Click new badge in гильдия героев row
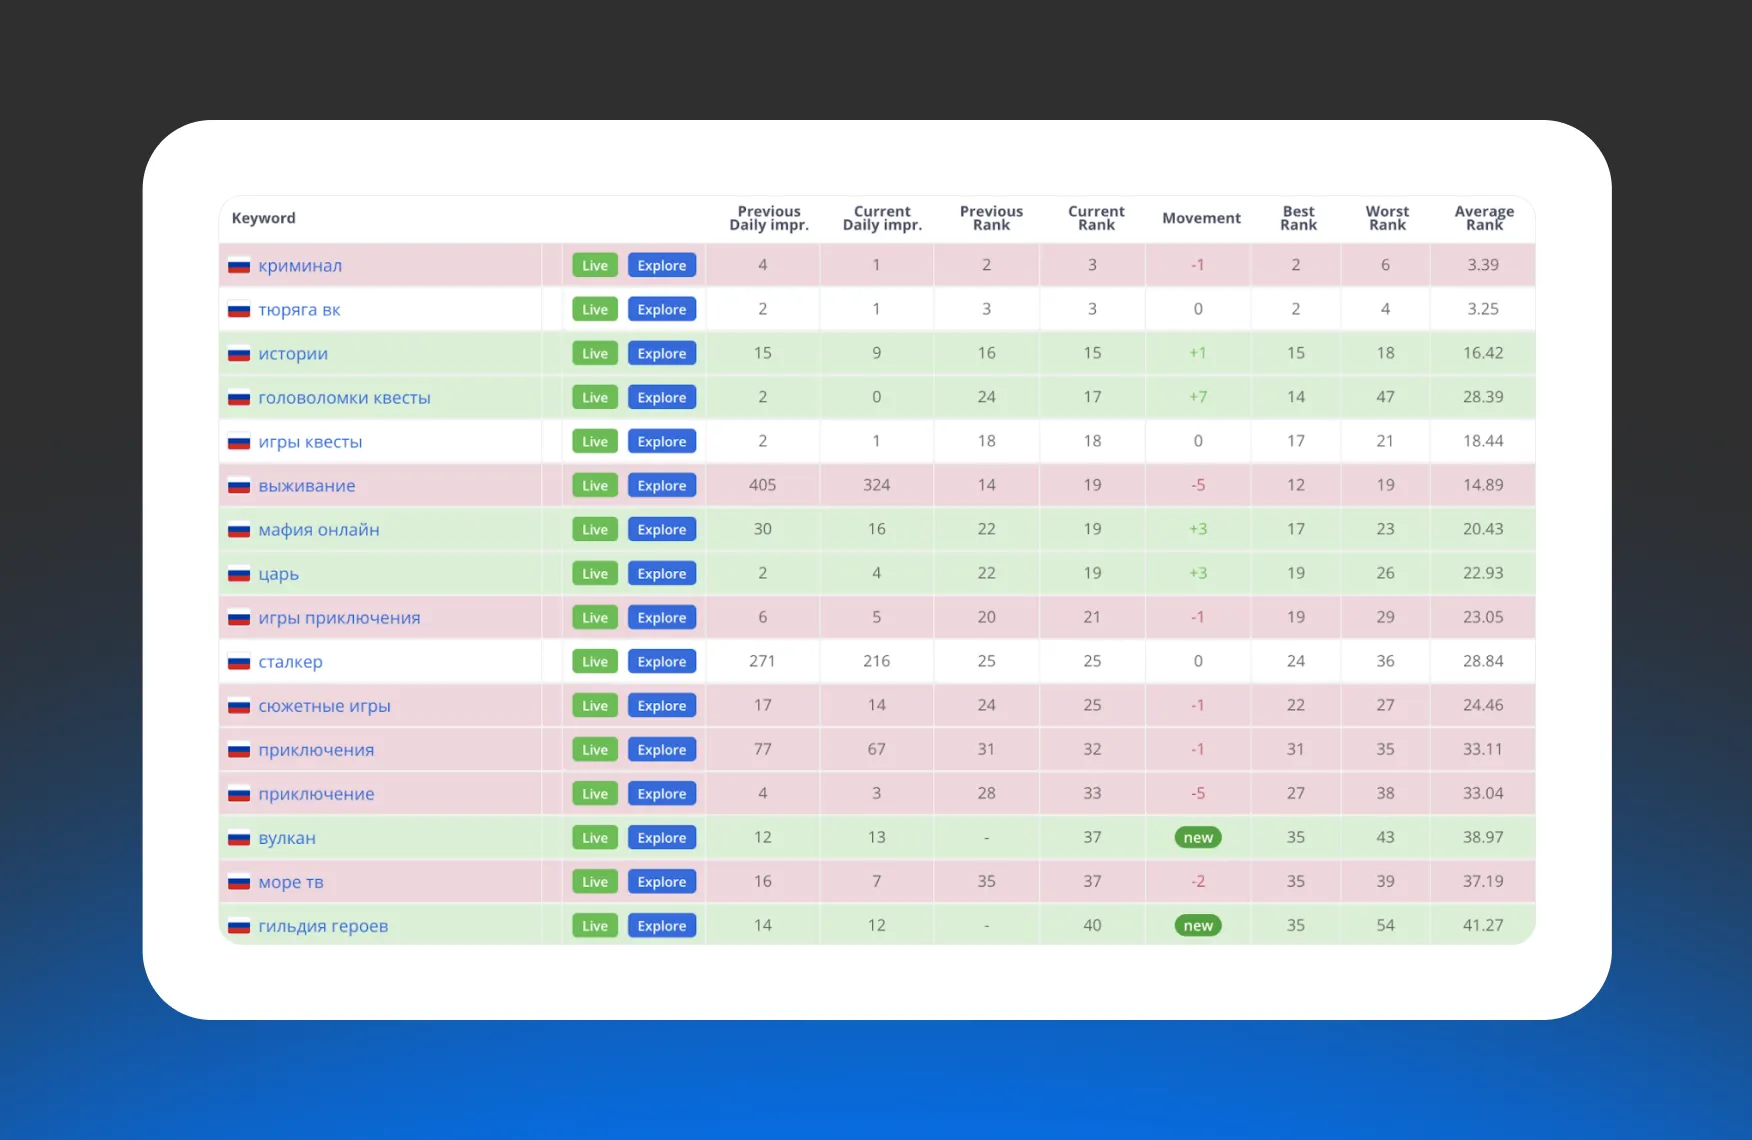This screenshot has width=1752, height=1140. click(x=1198, y=926)
